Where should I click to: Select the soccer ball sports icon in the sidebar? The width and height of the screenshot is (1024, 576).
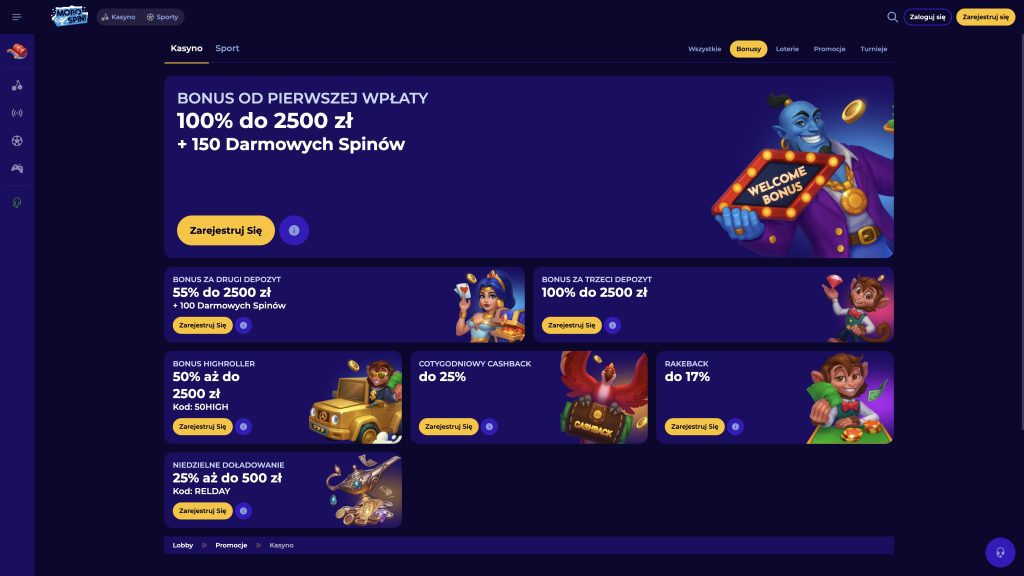[x=17, y=141]
